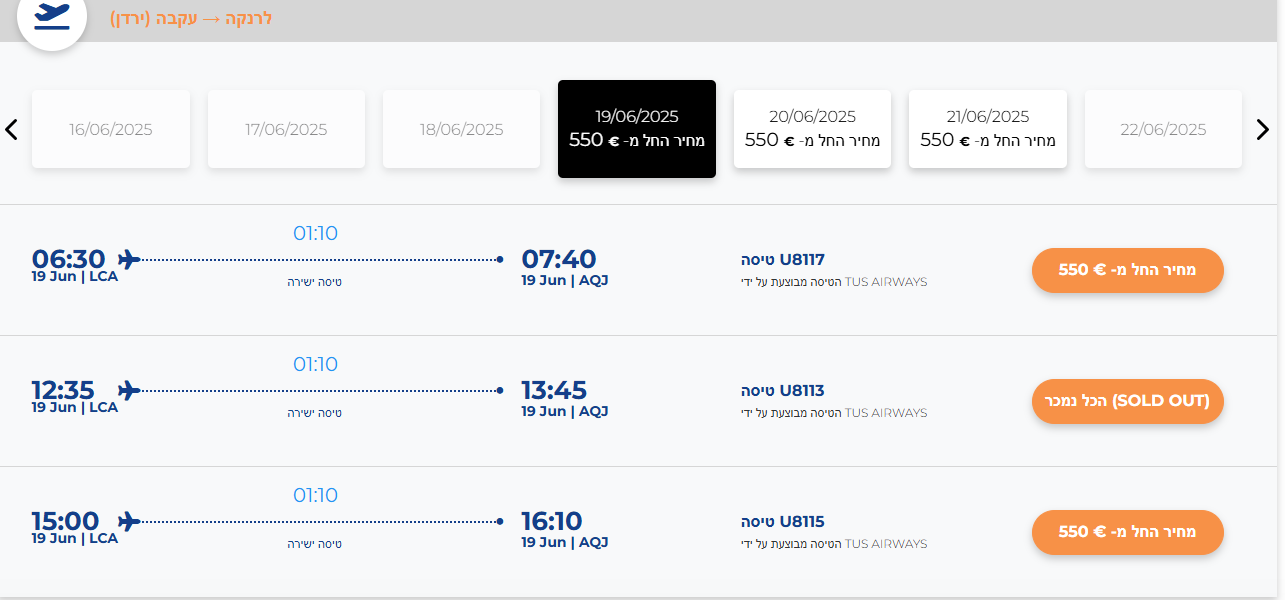Image resolution: width=1285 pixels, height=600 pixels.
Task: Book flight U8117 from 550 € button
Action: click(1128, 270)
